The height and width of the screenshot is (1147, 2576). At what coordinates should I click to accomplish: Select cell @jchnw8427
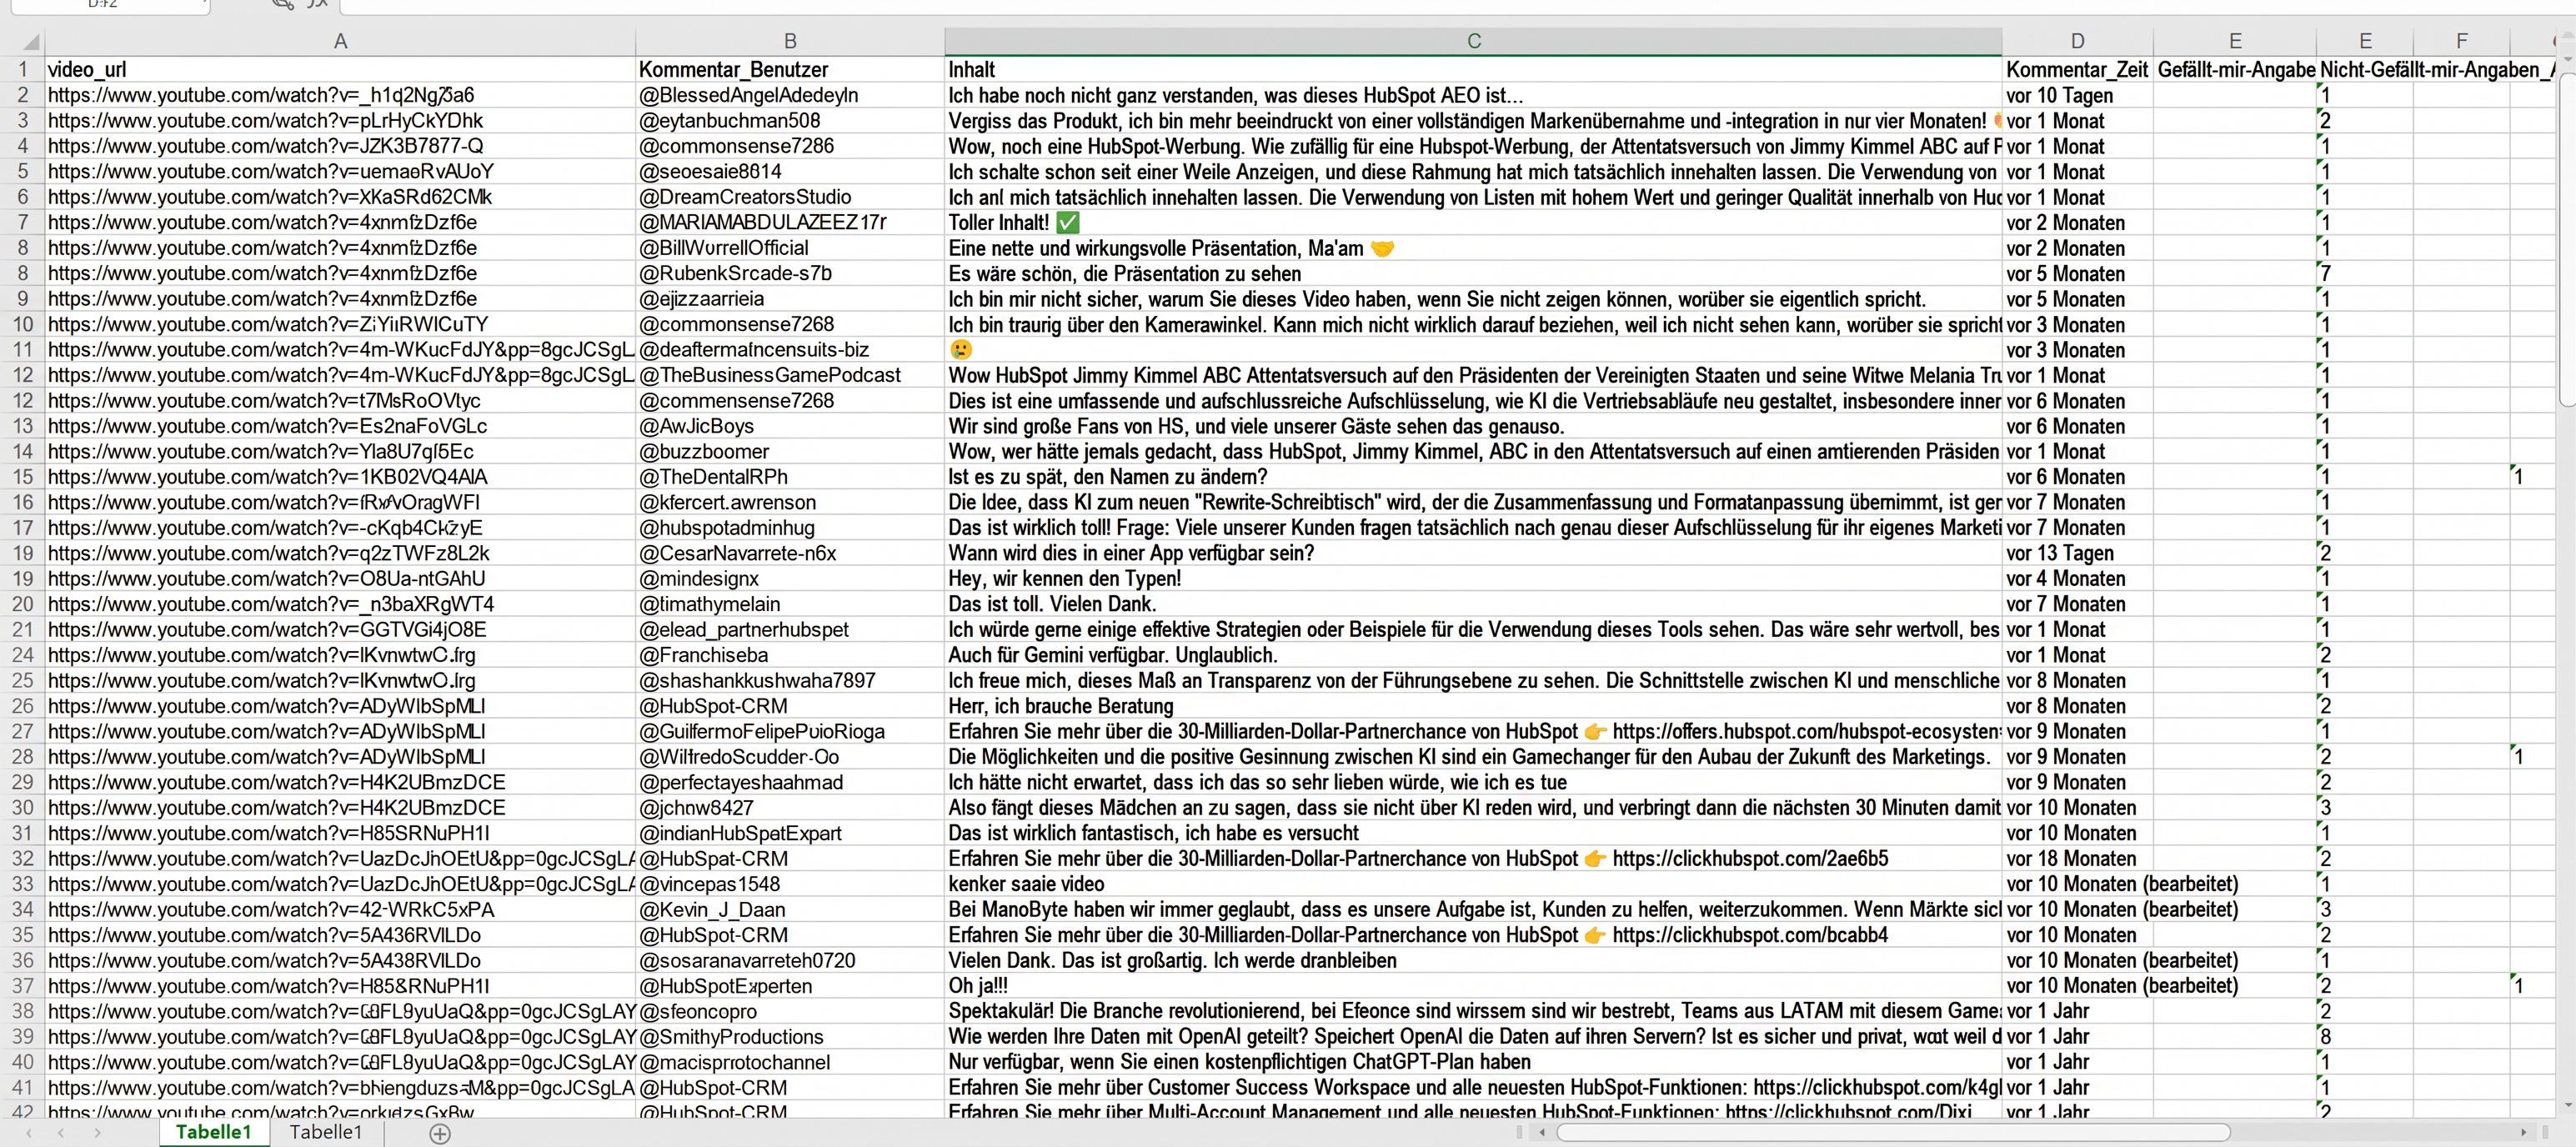[x=790, y=807]
